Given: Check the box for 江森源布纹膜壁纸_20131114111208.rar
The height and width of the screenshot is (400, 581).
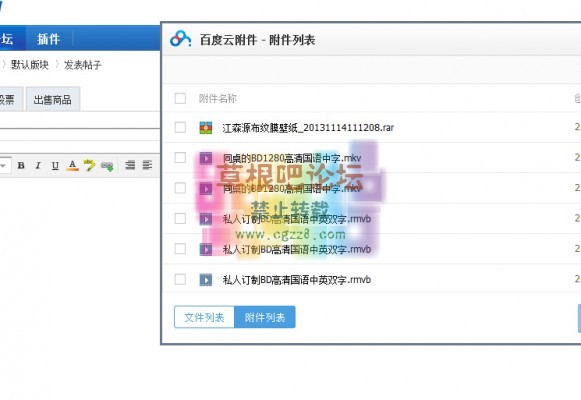Looking at the screenshot, I should tap(180, 127).
